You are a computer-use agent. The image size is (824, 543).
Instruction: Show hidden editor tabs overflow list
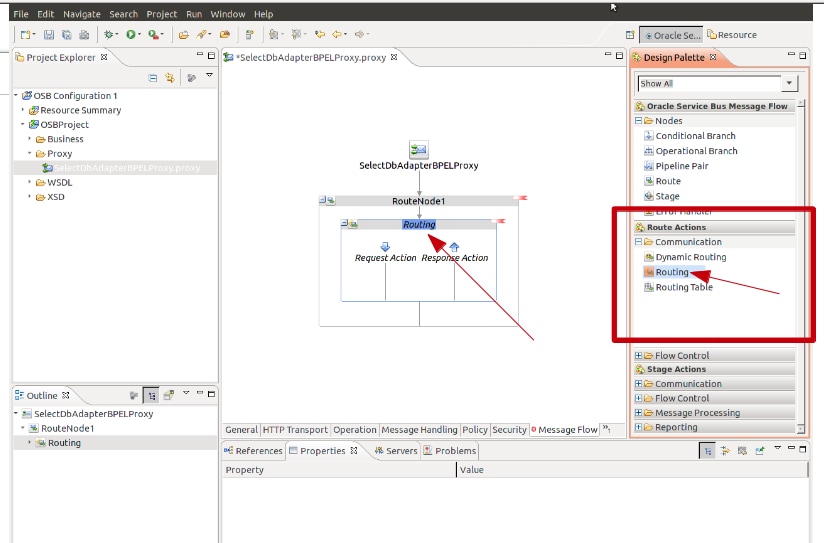606,429
